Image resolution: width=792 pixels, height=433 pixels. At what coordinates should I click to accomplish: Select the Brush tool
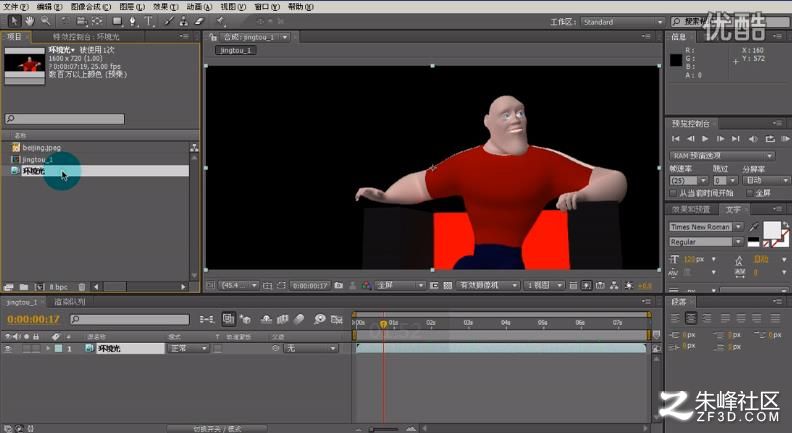(x=169, y=21)
